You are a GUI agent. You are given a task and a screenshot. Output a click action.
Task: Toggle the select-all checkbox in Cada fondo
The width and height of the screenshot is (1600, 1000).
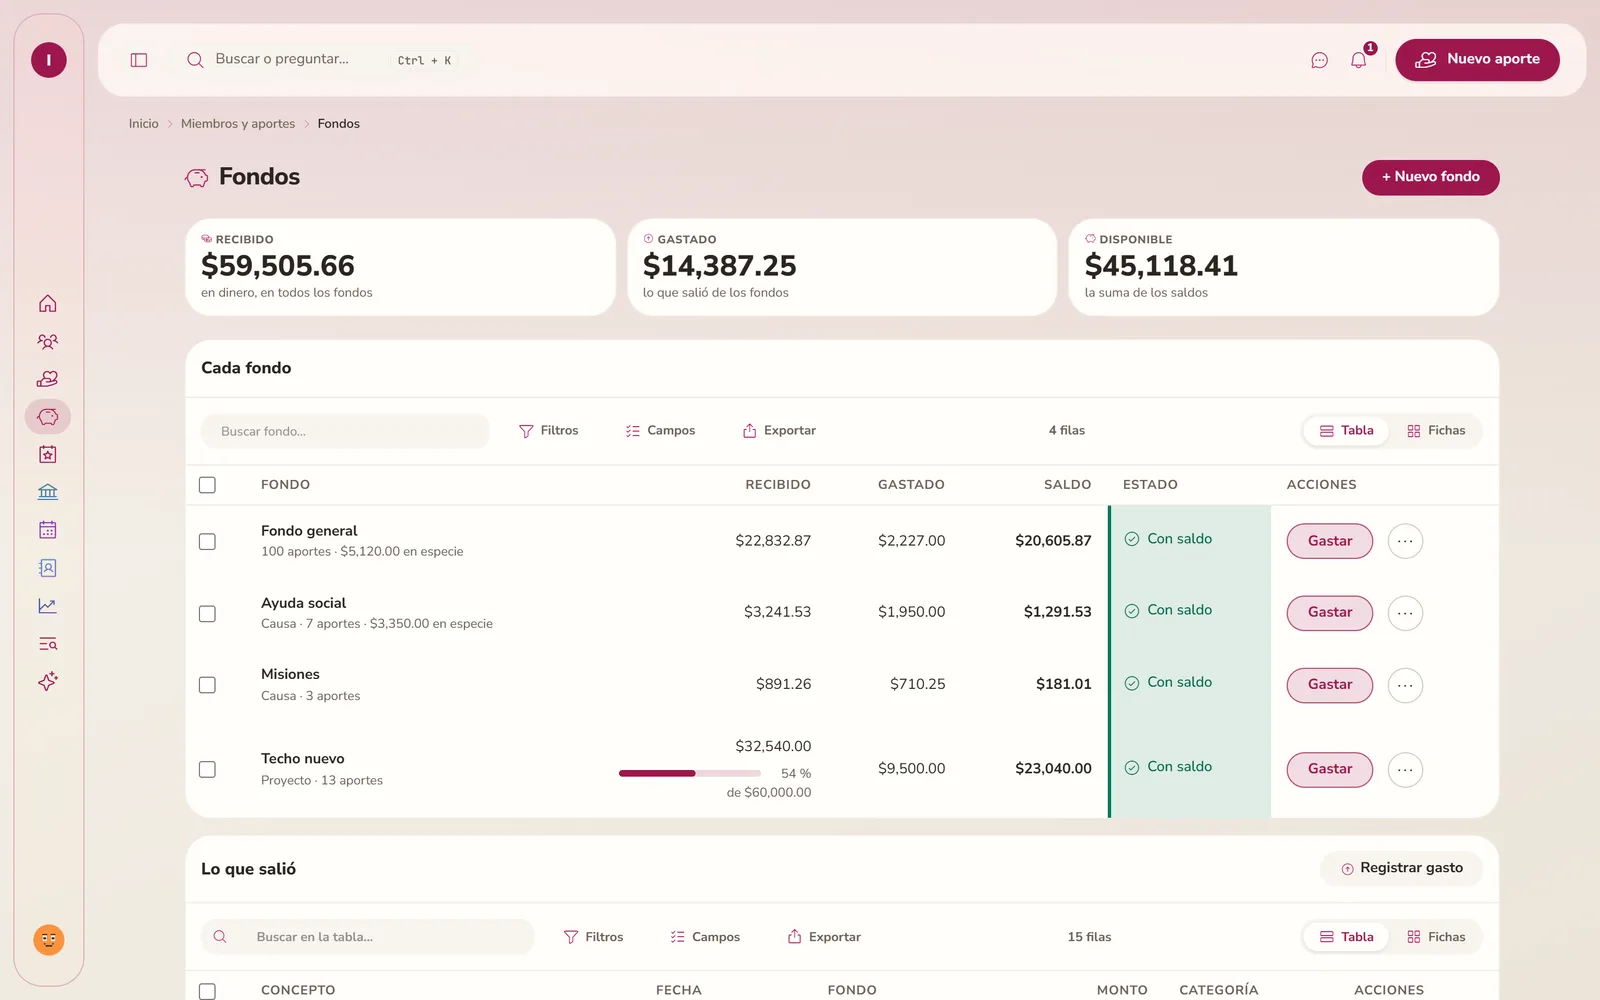(x=207, y=485)
